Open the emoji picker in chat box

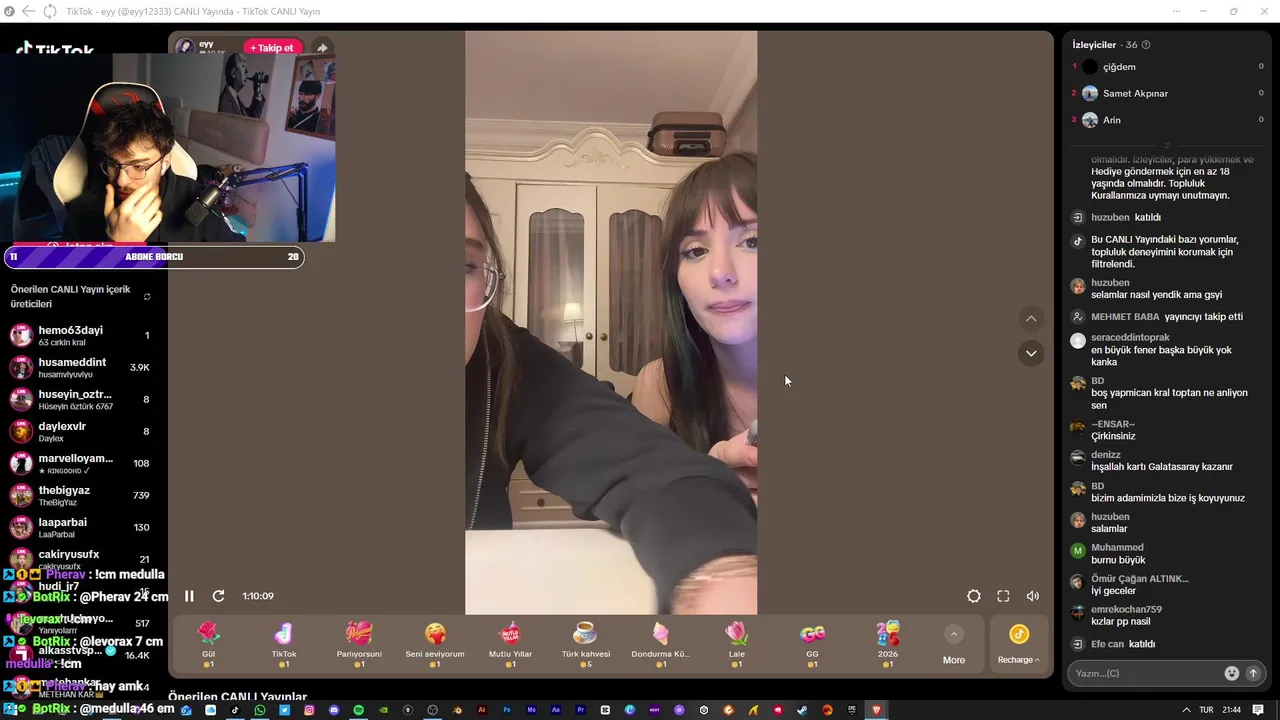click(x=1232, y=673)
